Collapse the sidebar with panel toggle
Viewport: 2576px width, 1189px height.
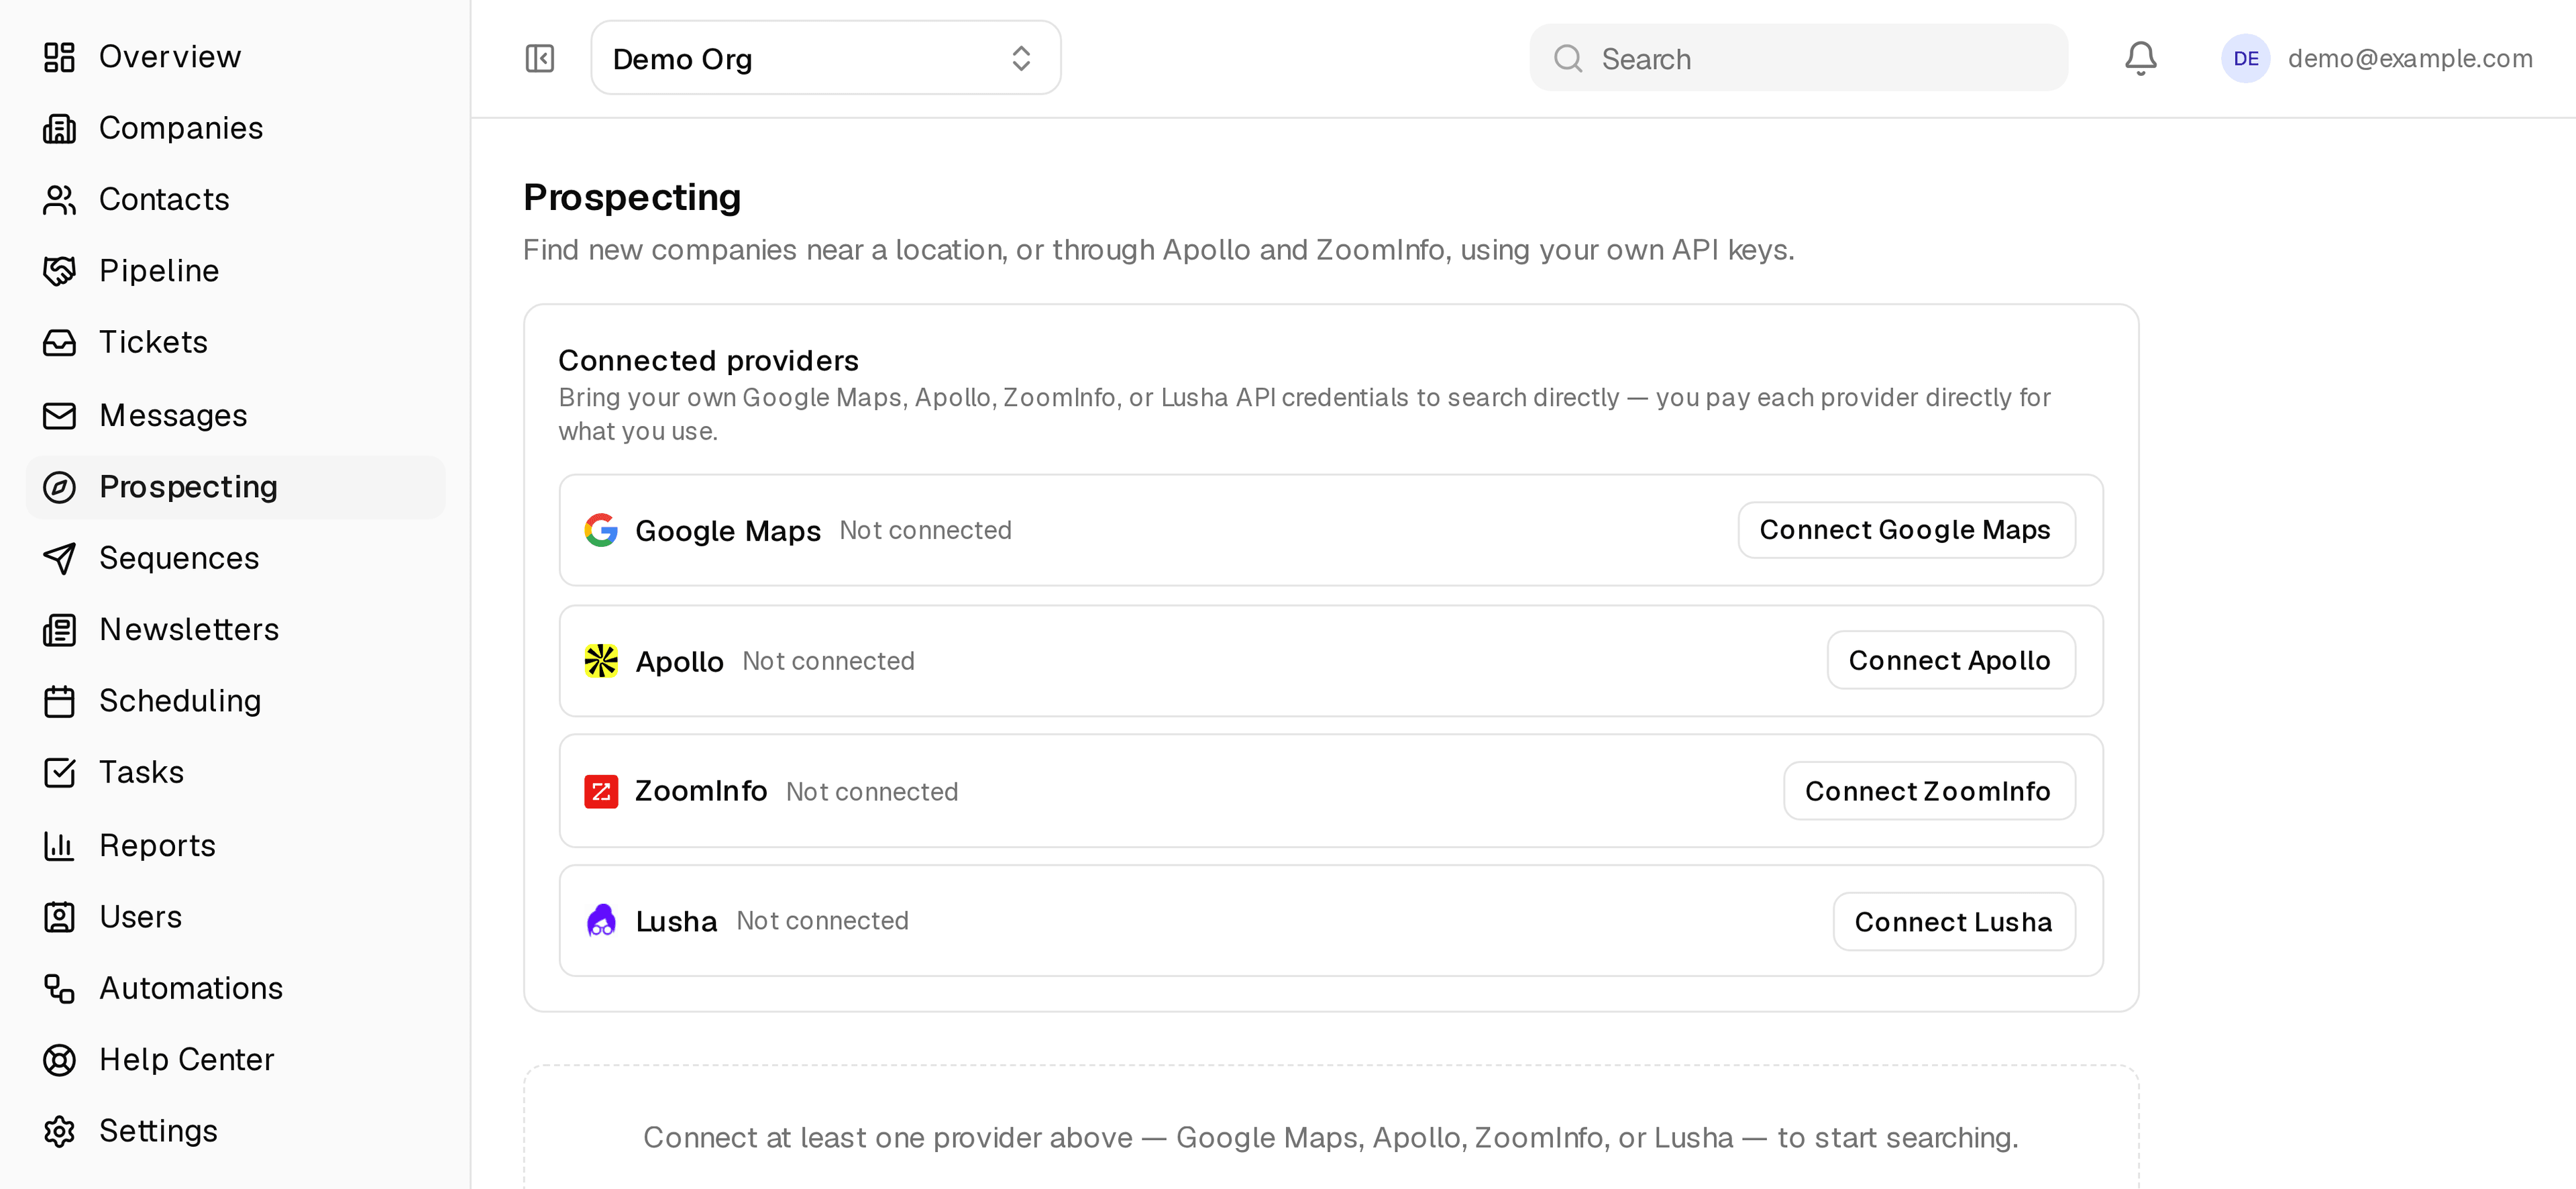[540, 58]
